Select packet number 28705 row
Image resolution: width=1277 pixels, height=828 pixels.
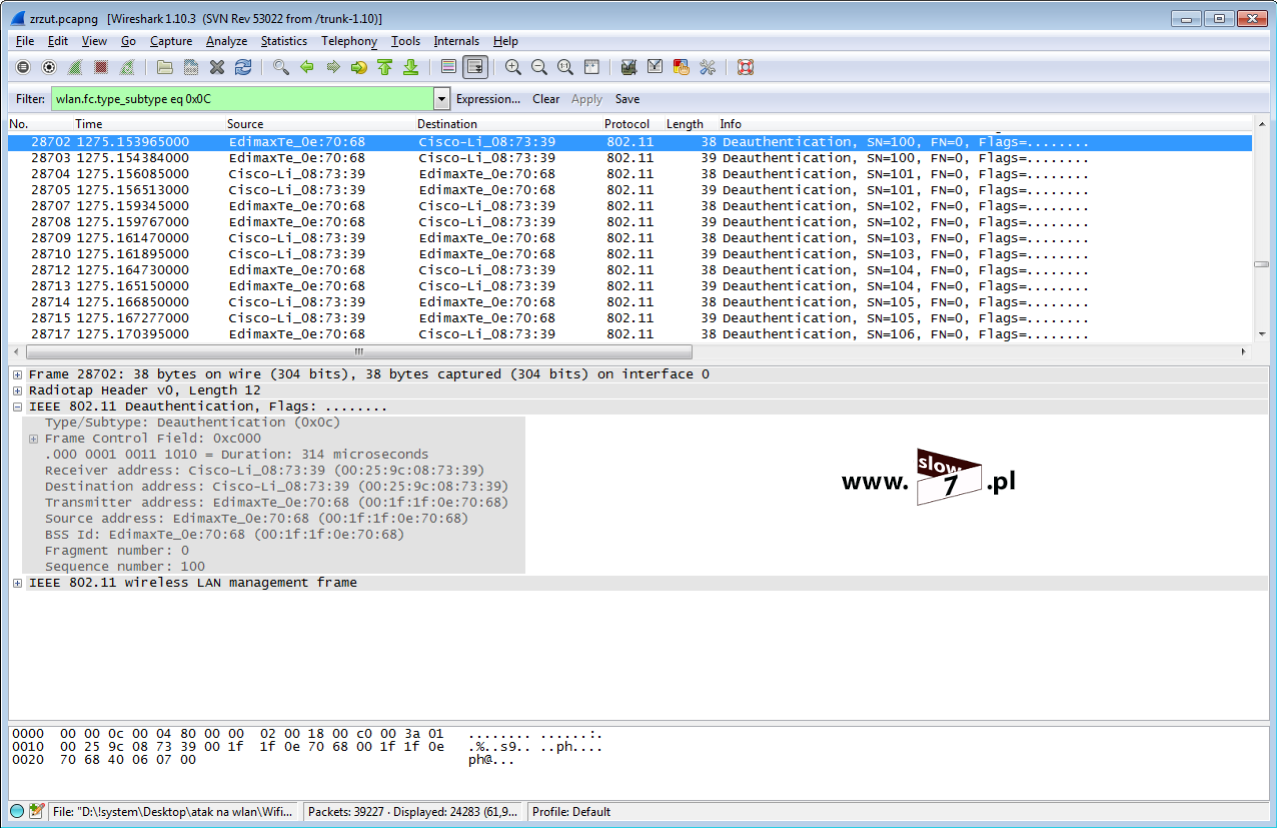coord(630,190)
